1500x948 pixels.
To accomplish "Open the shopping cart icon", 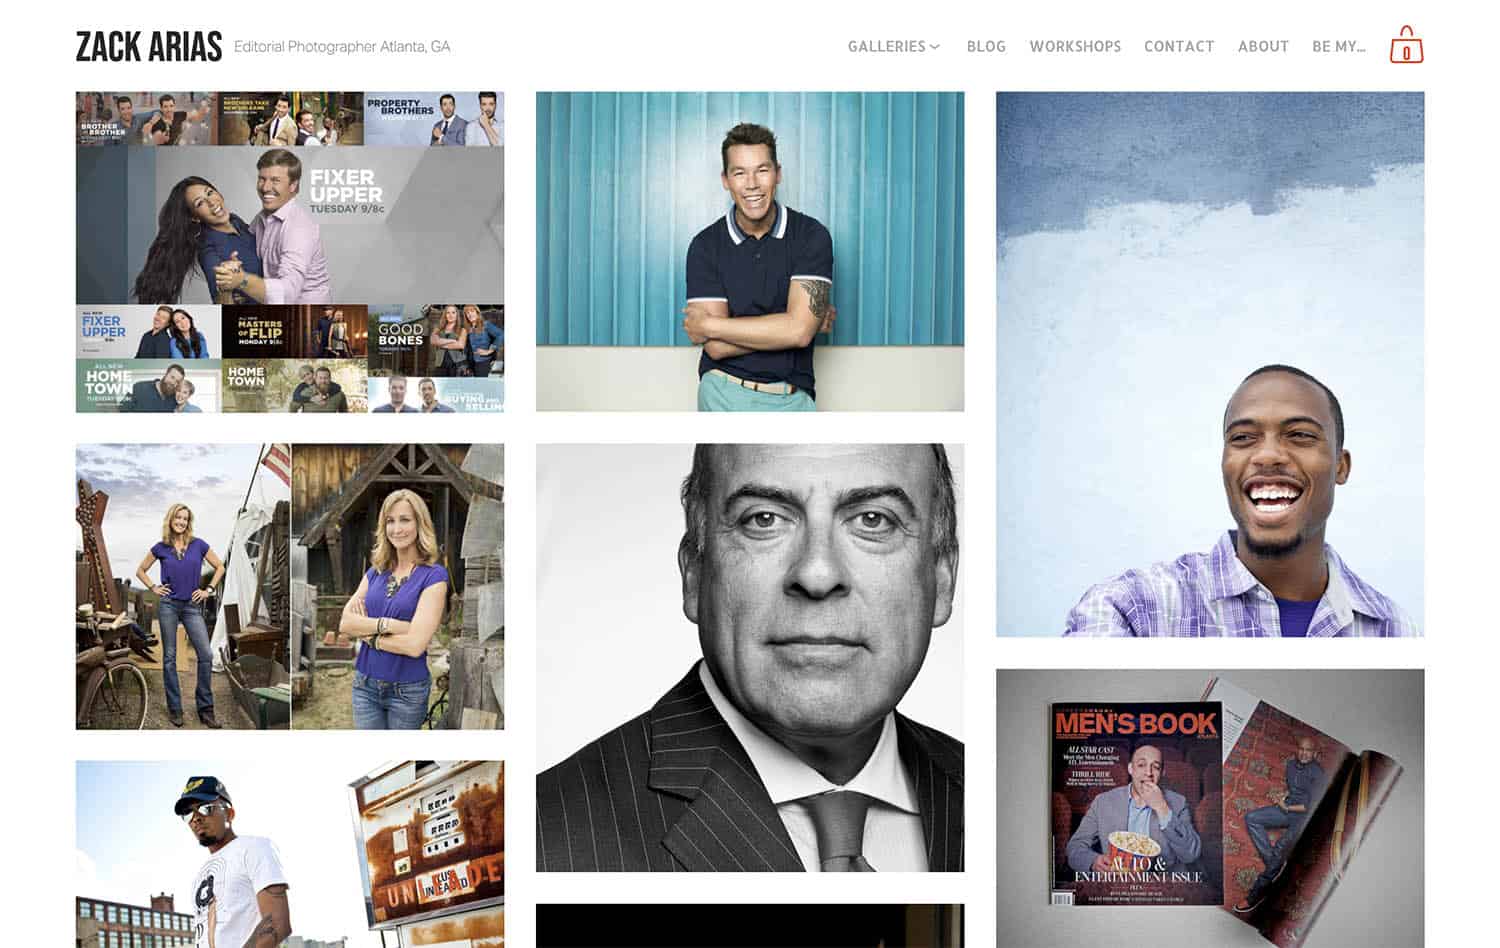I will 1407,45.
